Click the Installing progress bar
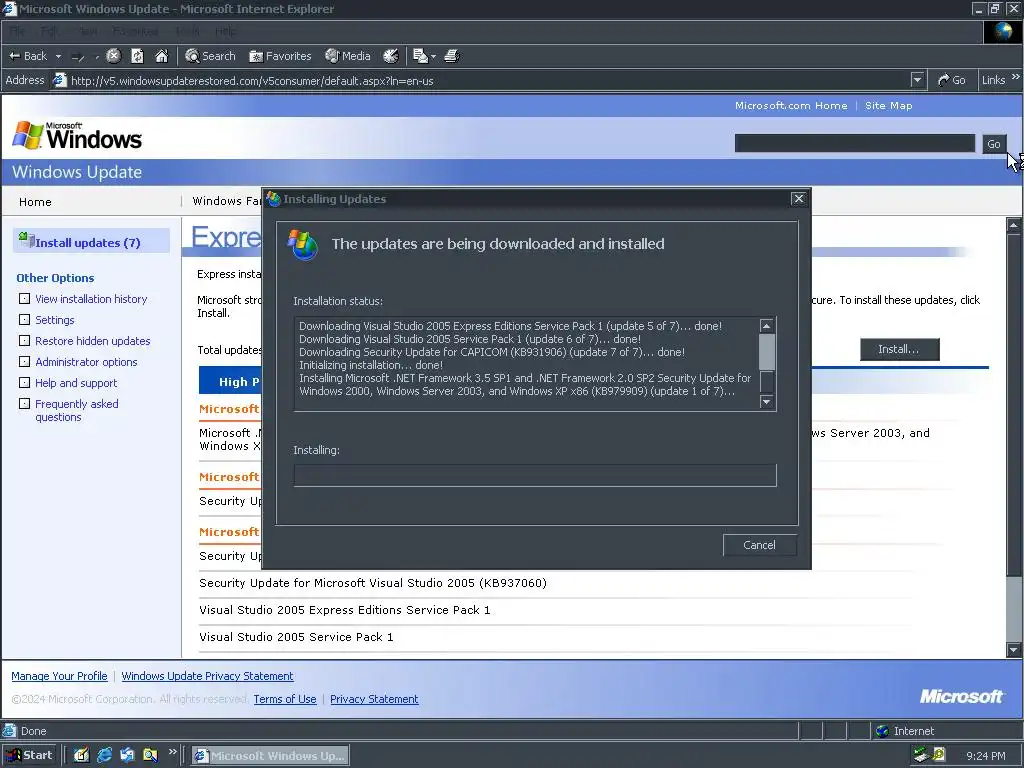This screenshot has width=1024, height=768. tap(535, 475)
